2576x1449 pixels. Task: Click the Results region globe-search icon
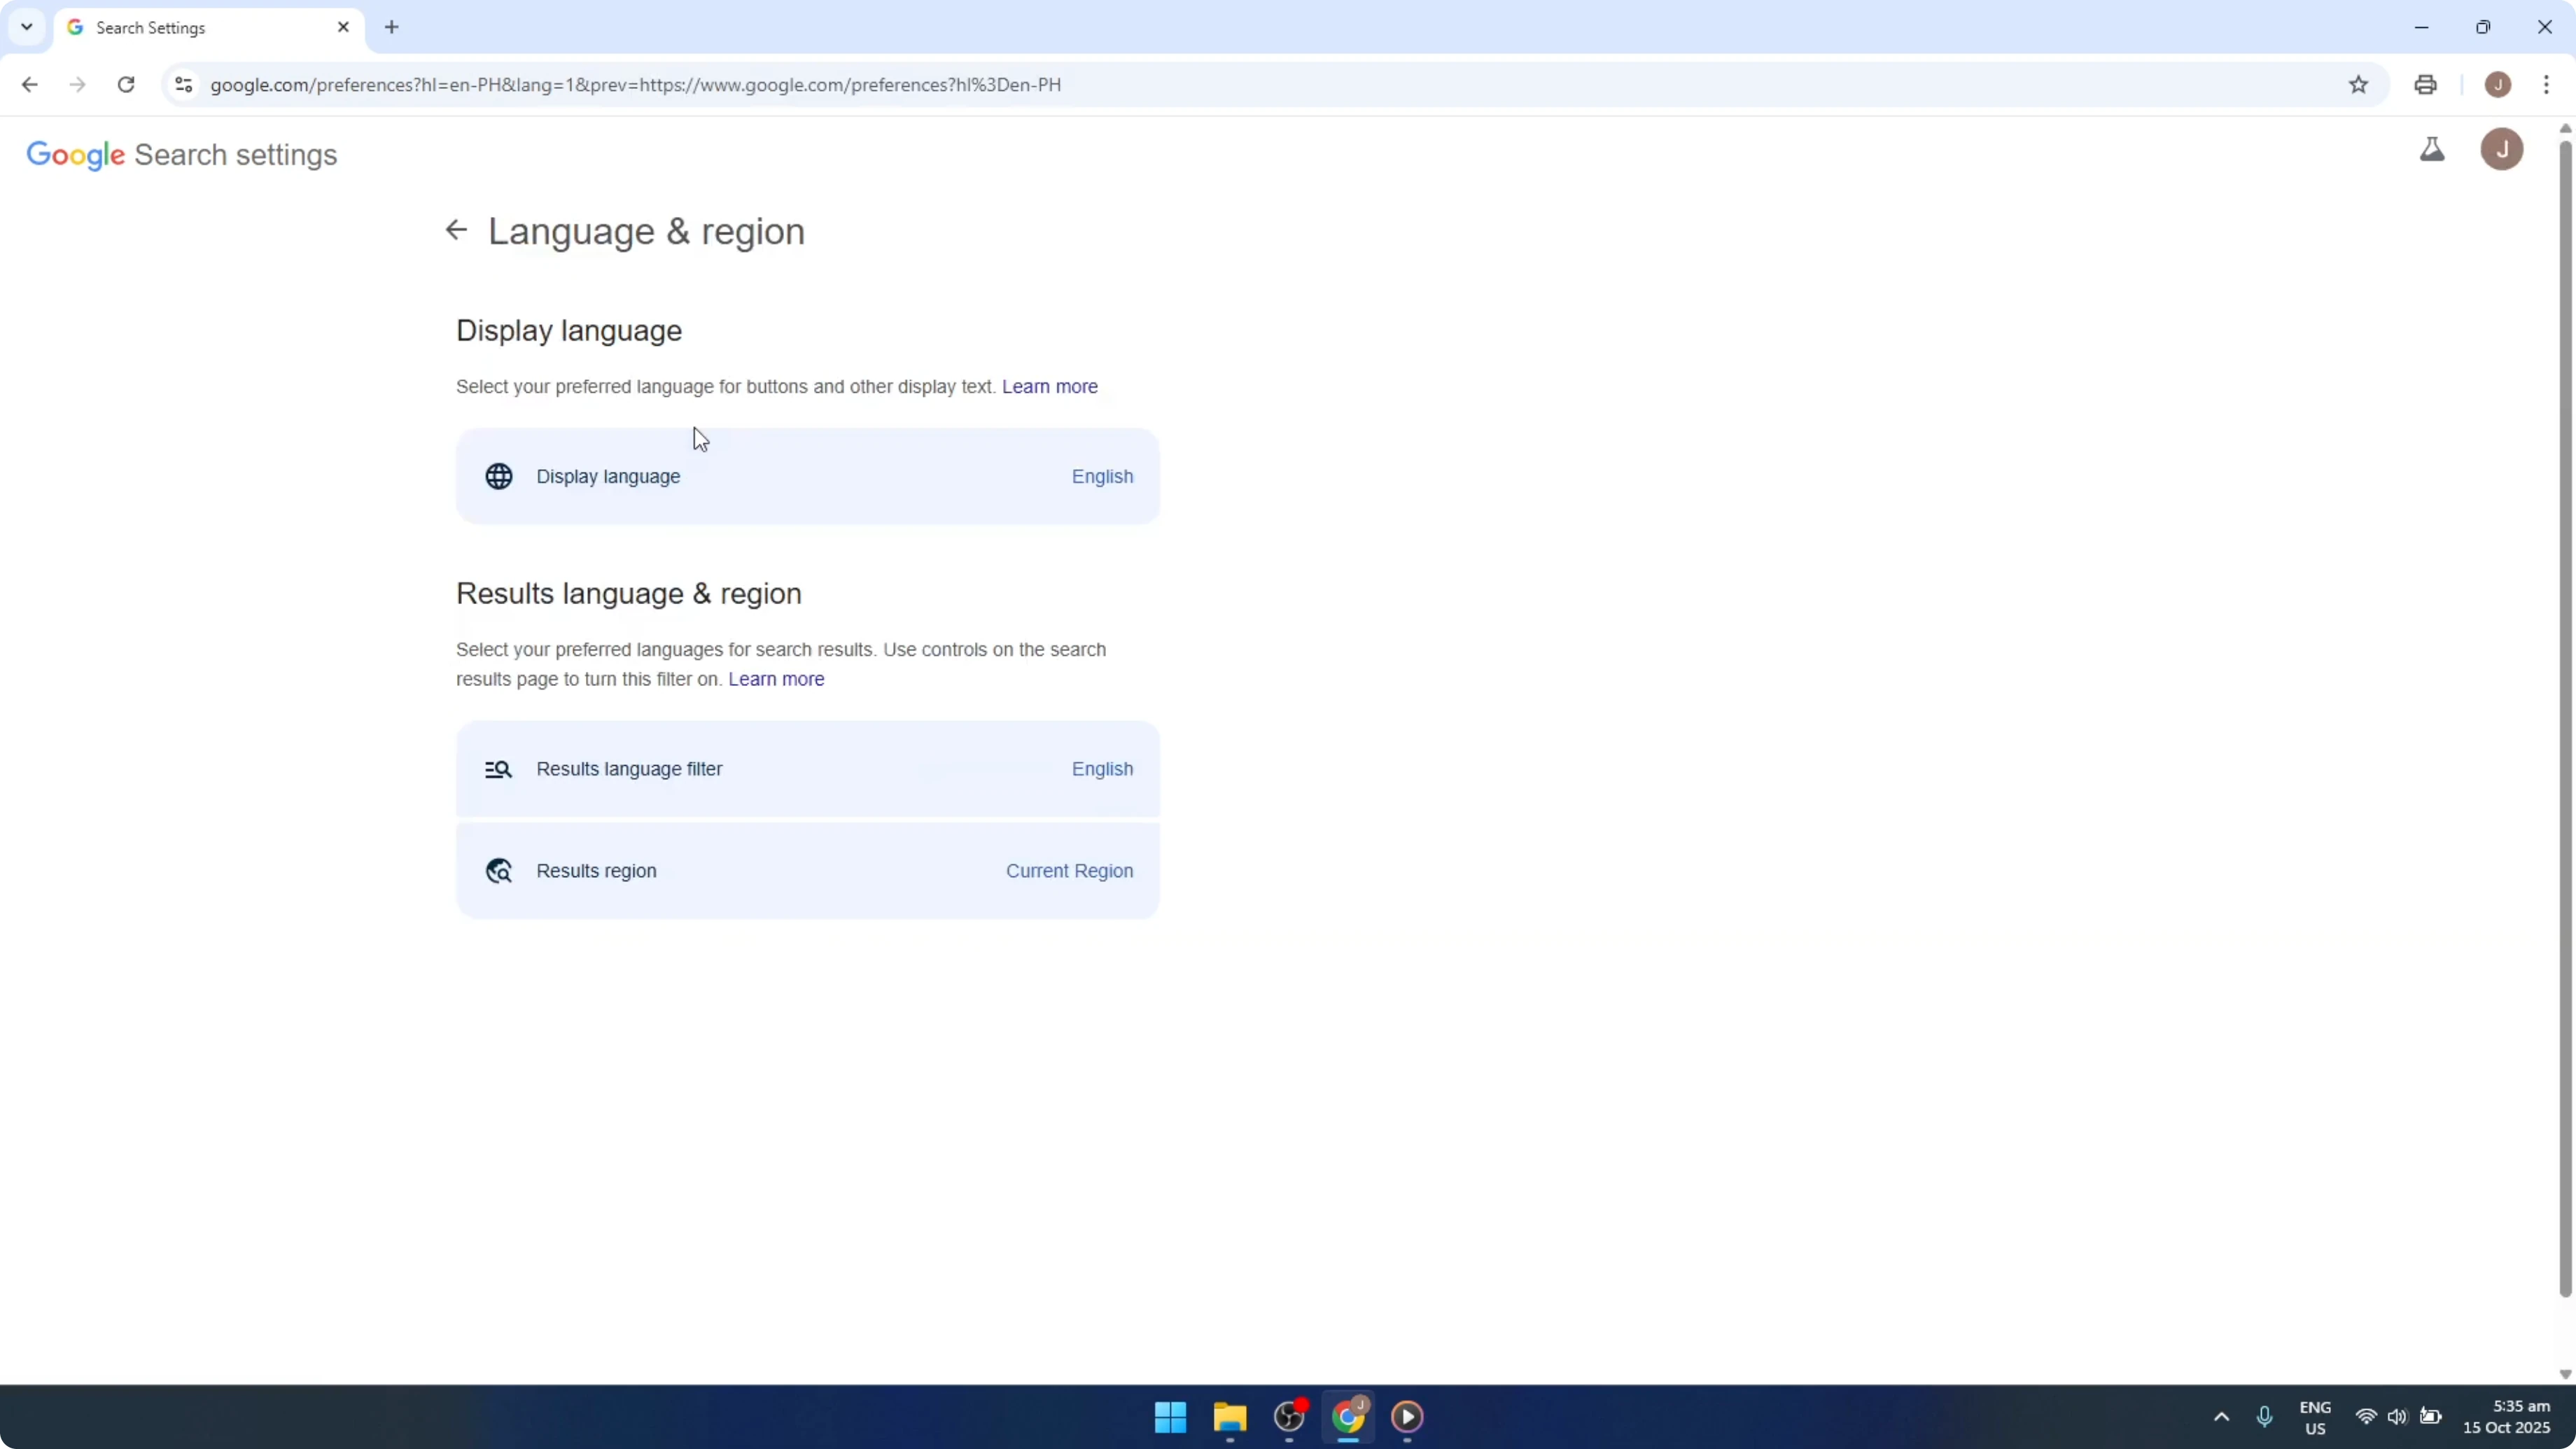[499, 871]
